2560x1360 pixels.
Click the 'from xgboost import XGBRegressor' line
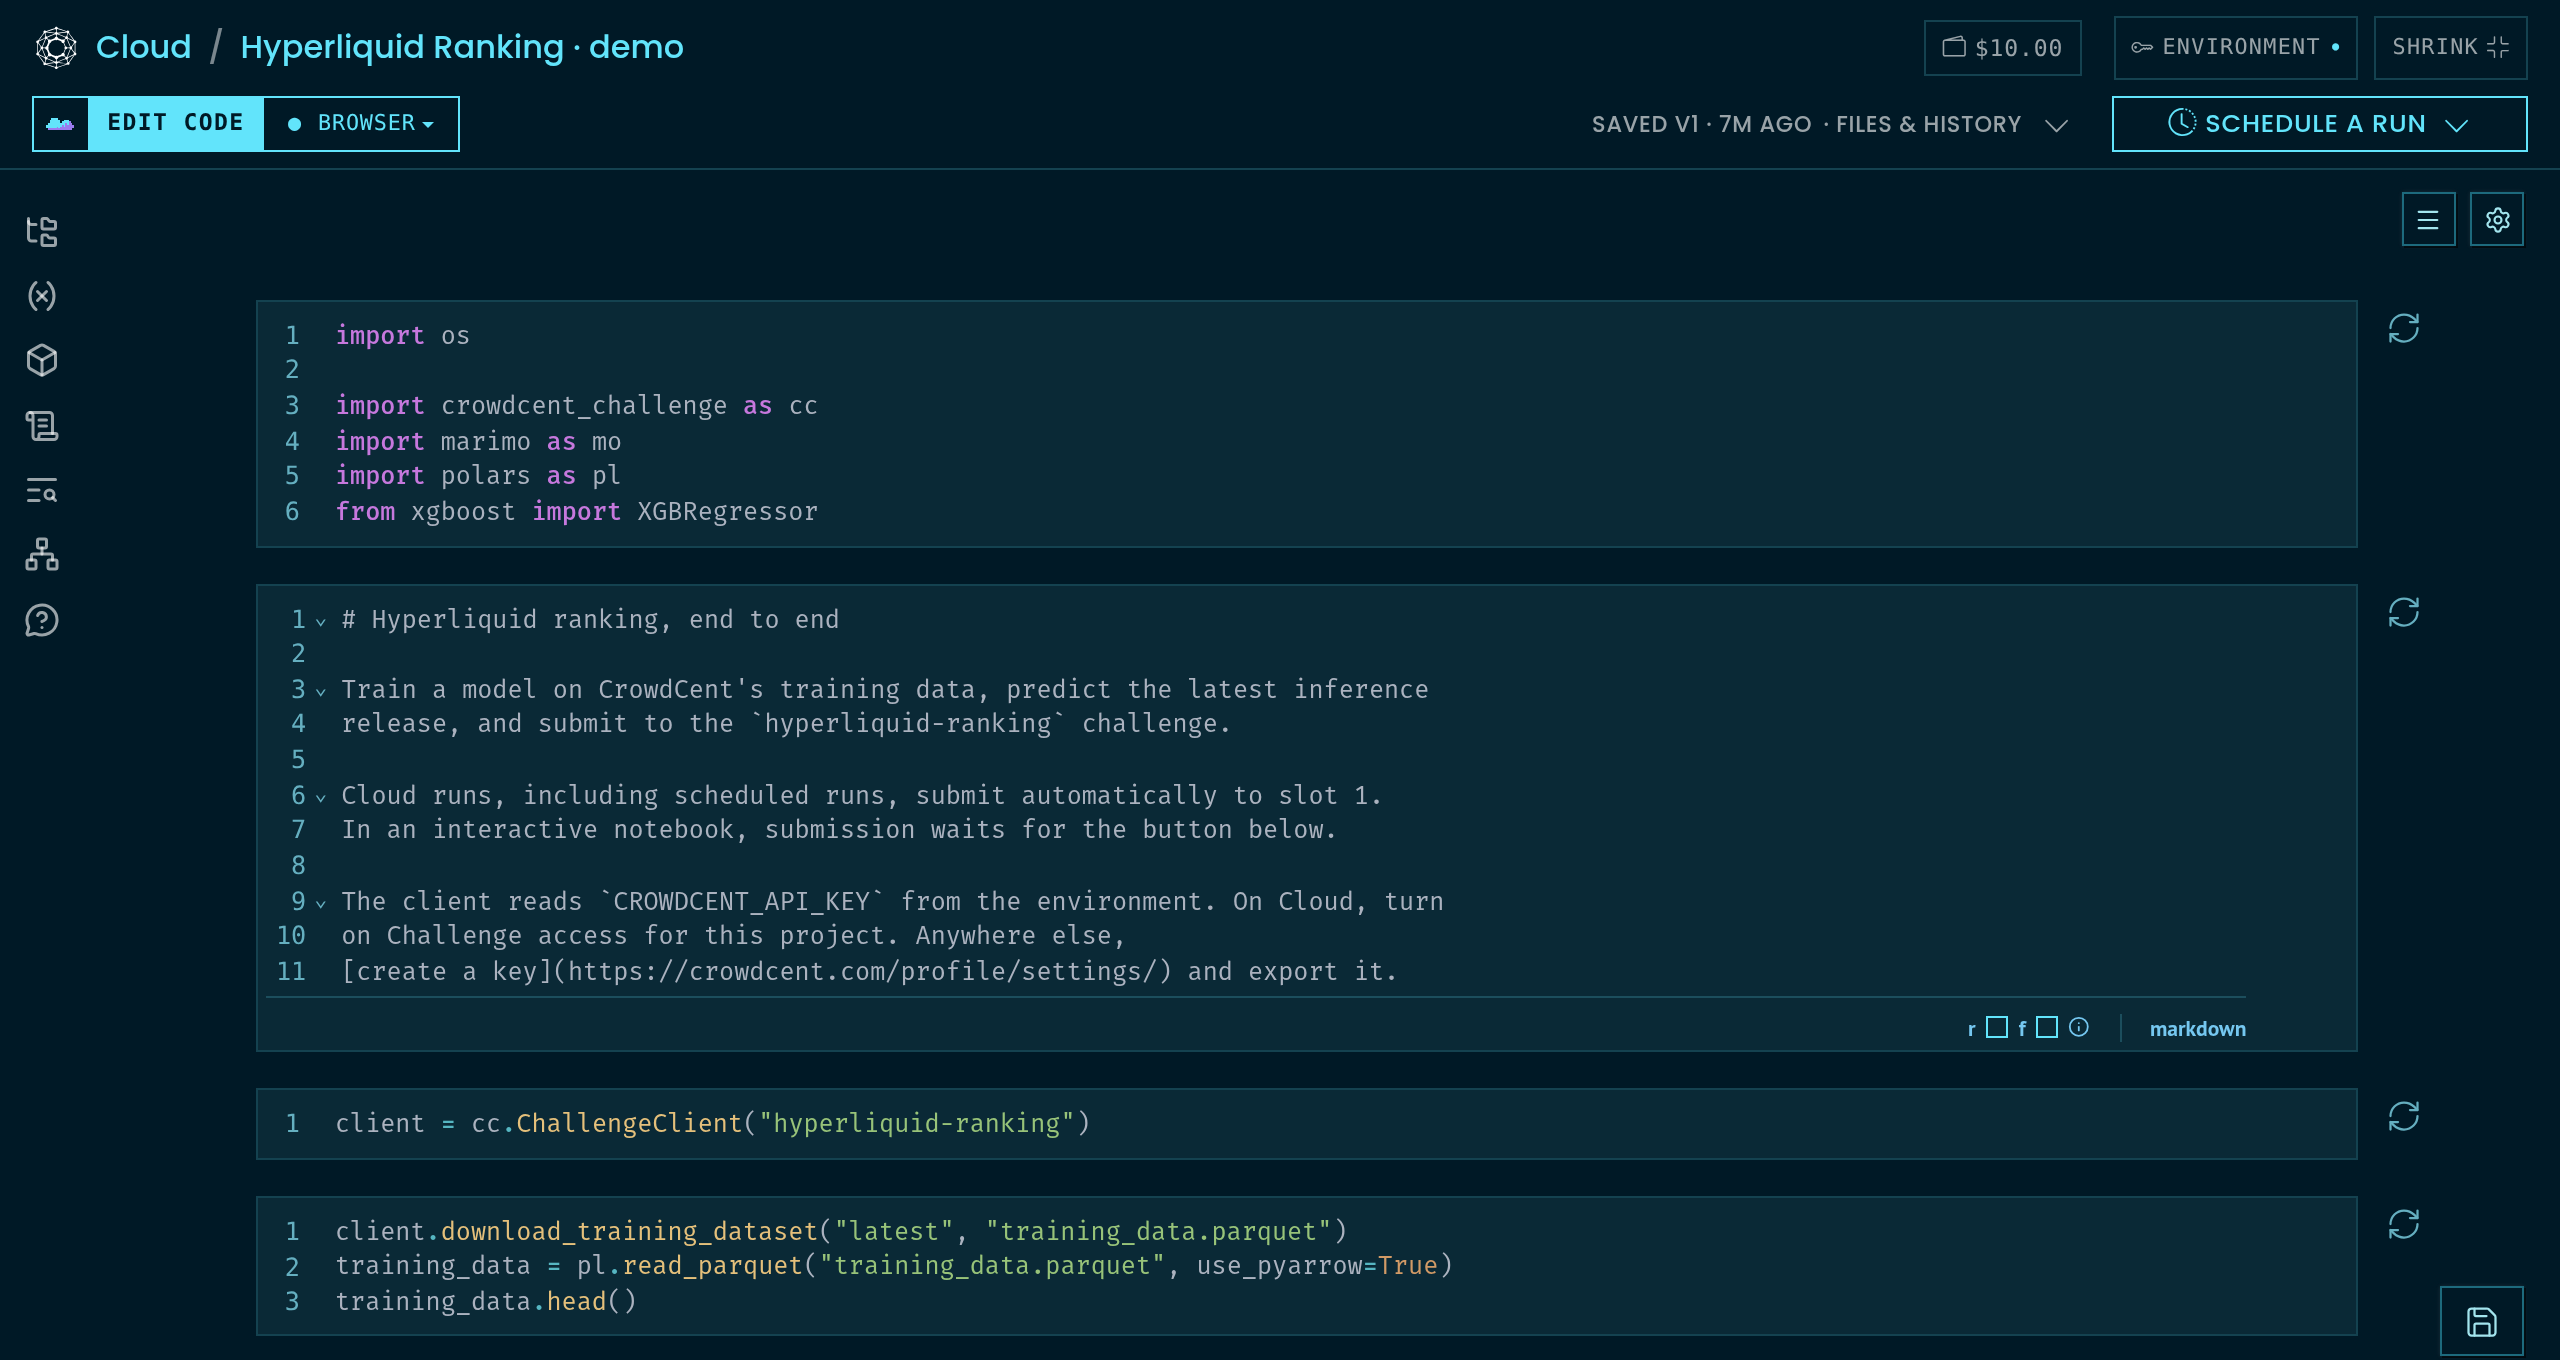[577, 512]
